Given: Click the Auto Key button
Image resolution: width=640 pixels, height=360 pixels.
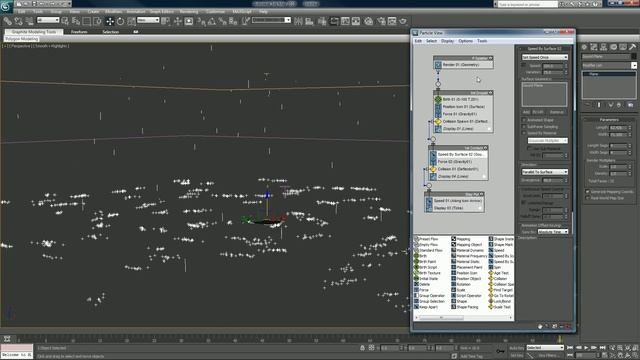Looking at the screenshot, I should [x=517, y=348].
